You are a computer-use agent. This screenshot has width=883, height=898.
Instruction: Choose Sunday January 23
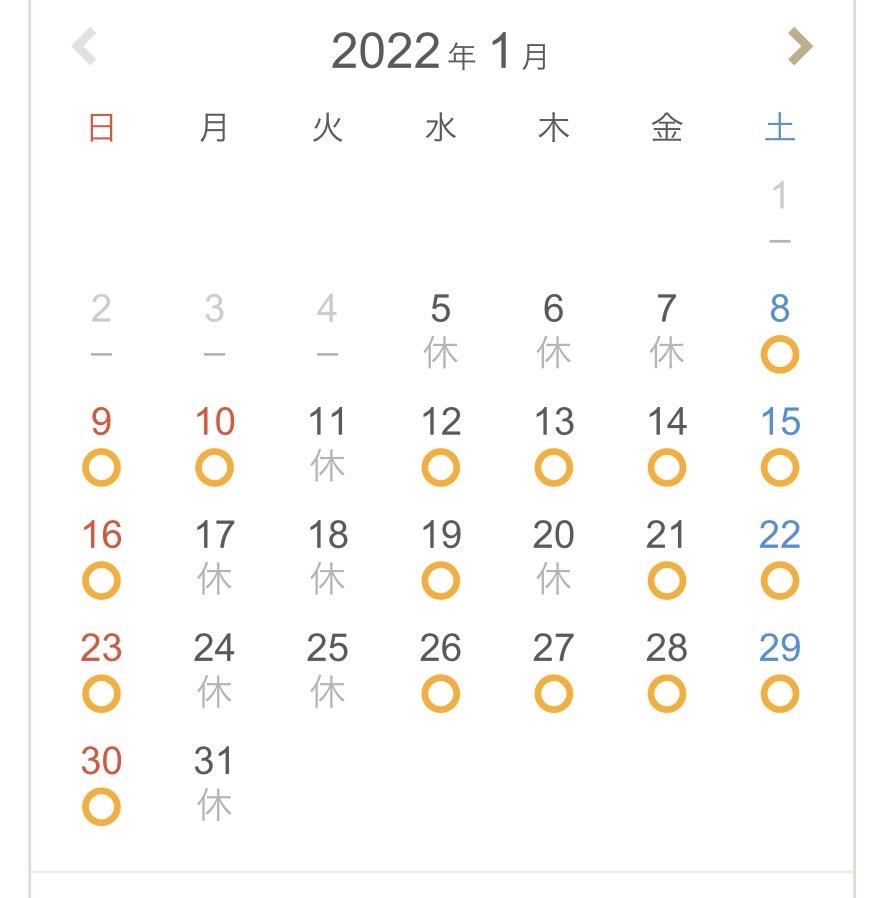[x=101, y=649]
